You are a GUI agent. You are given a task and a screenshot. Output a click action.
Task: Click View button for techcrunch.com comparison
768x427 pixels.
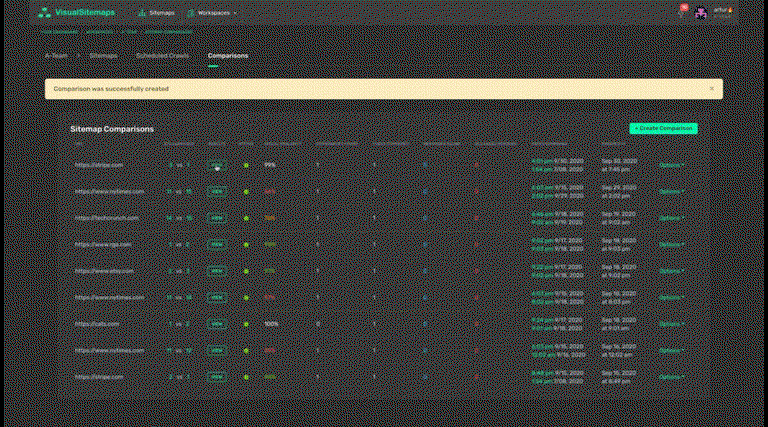pyautogui.click(x=216, y=217)
